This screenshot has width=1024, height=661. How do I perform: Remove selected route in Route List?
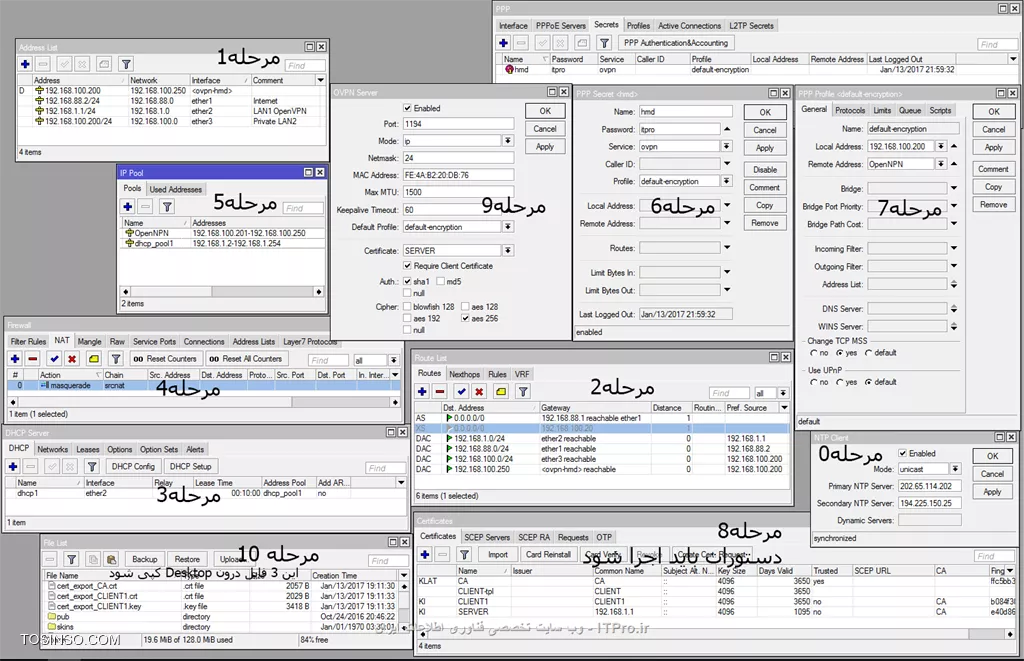point(440,391)
